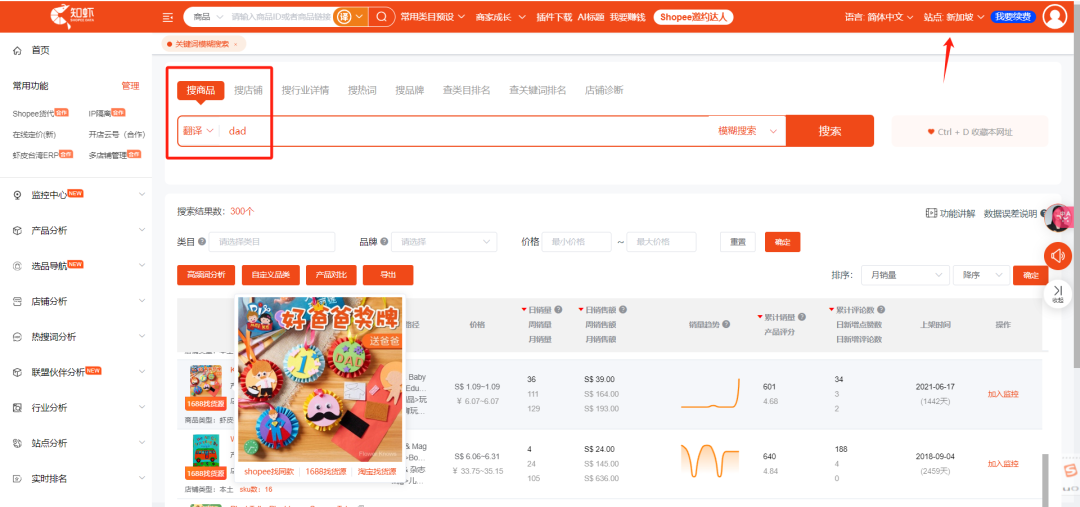Click help icon next to 类目 label

coord(202,242)
